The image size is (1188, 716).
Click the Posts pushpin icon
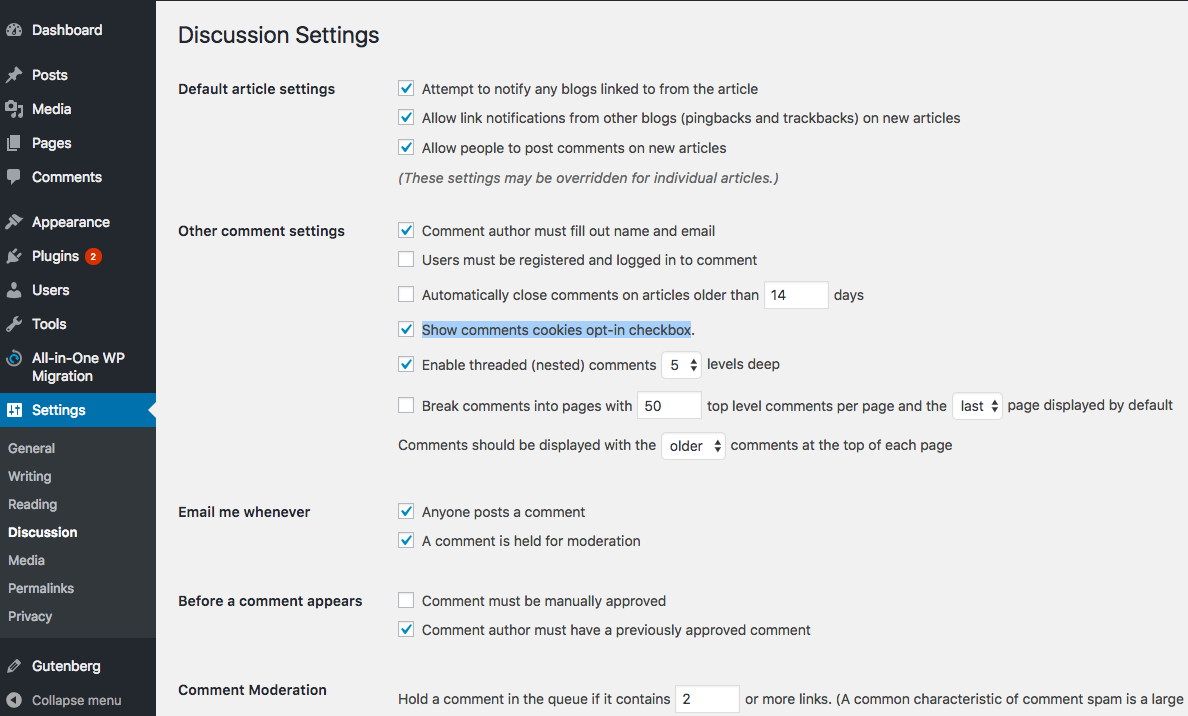click(x=14, y=75)
